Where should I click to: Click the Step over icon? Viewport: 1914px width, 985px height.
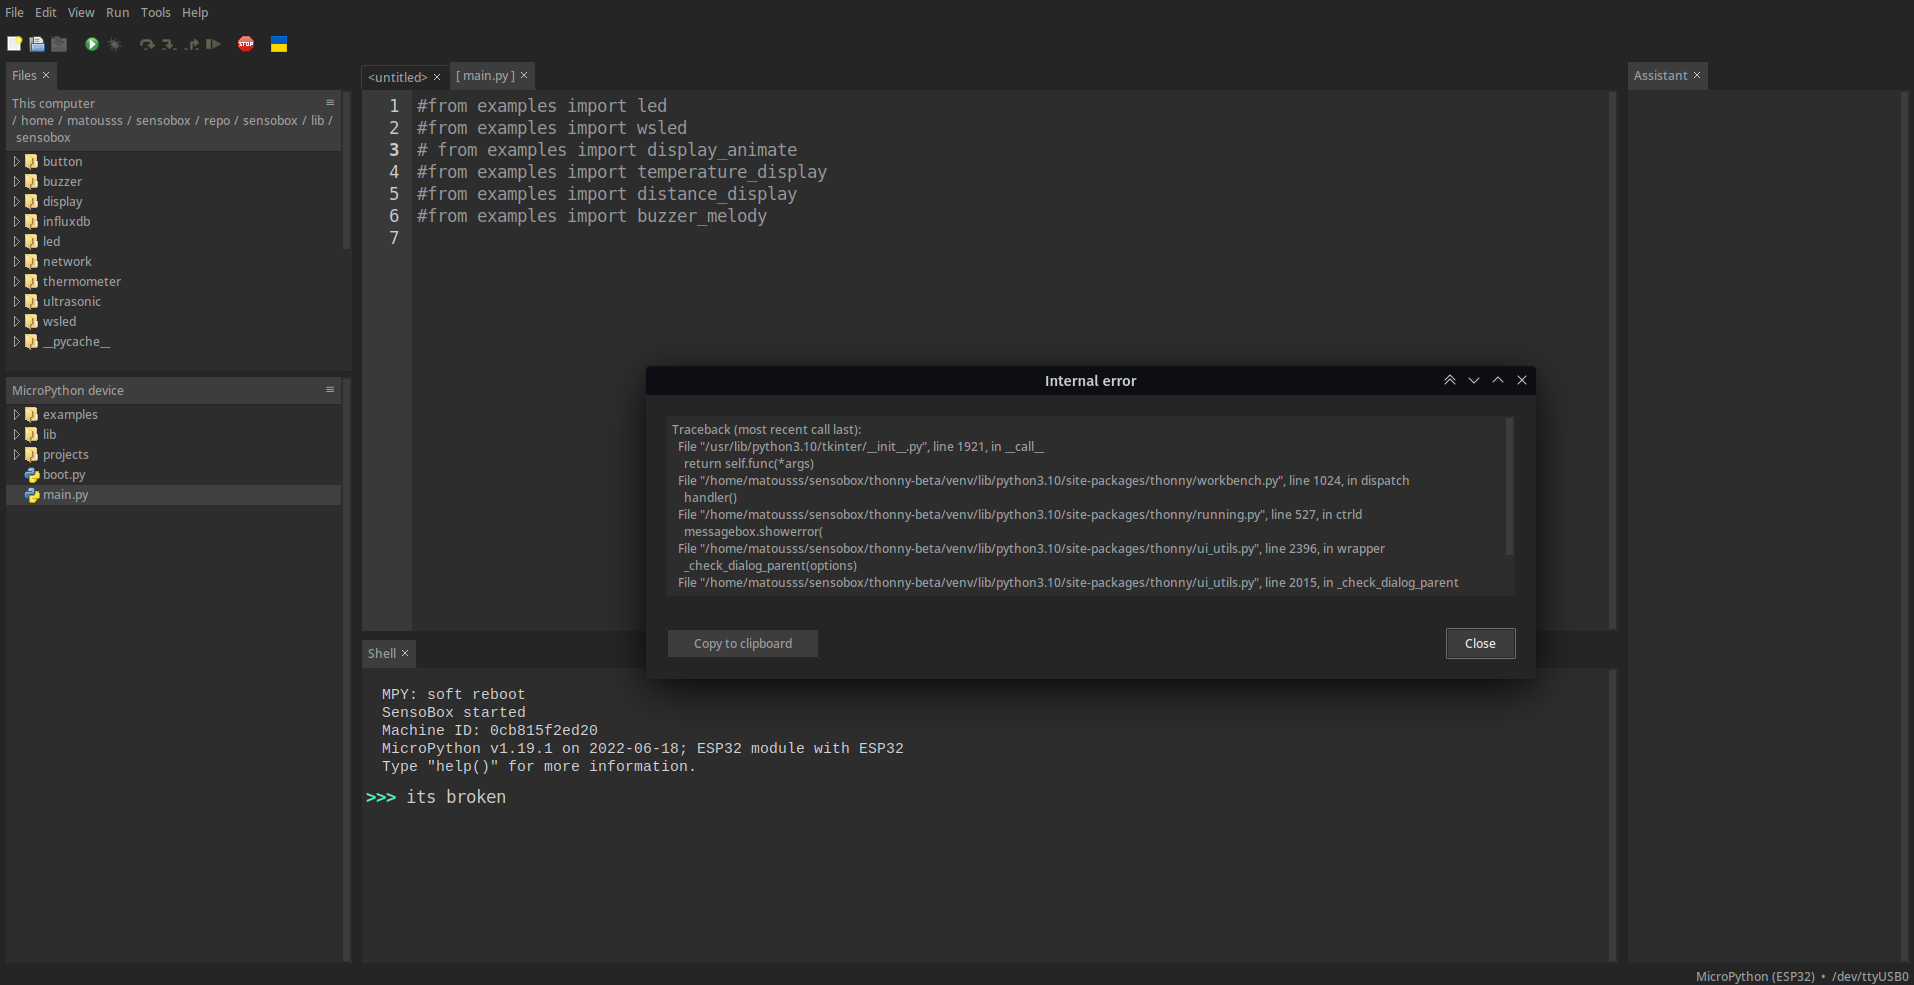click(146, 44)
